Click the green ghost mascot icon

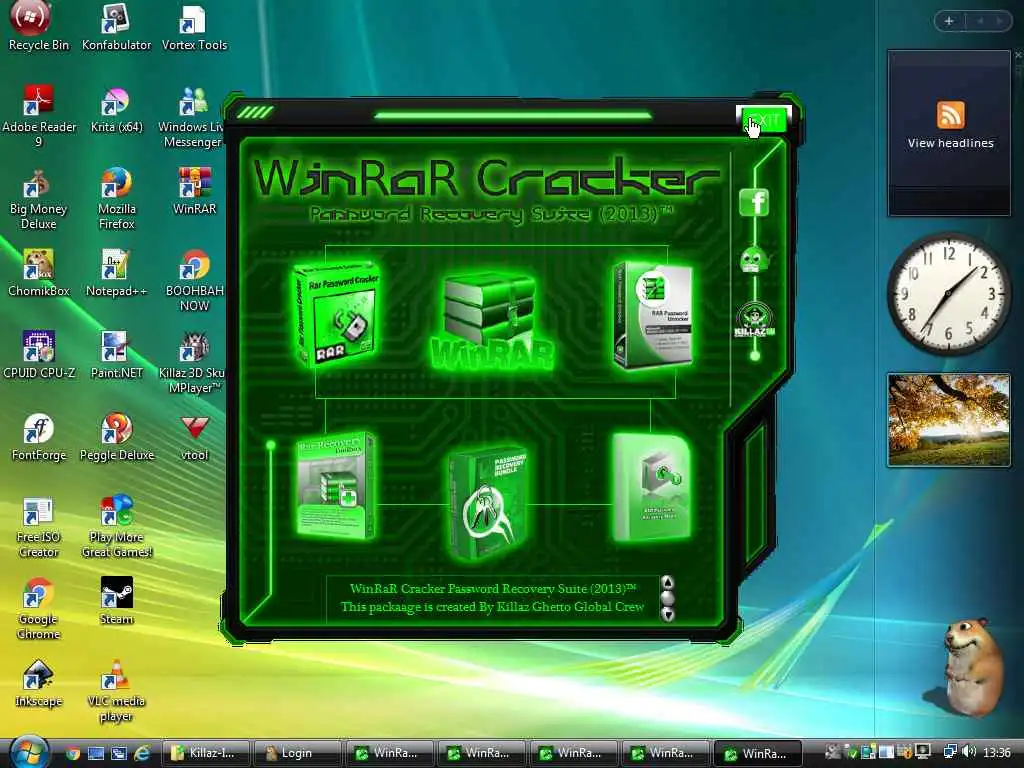point(754,260)
